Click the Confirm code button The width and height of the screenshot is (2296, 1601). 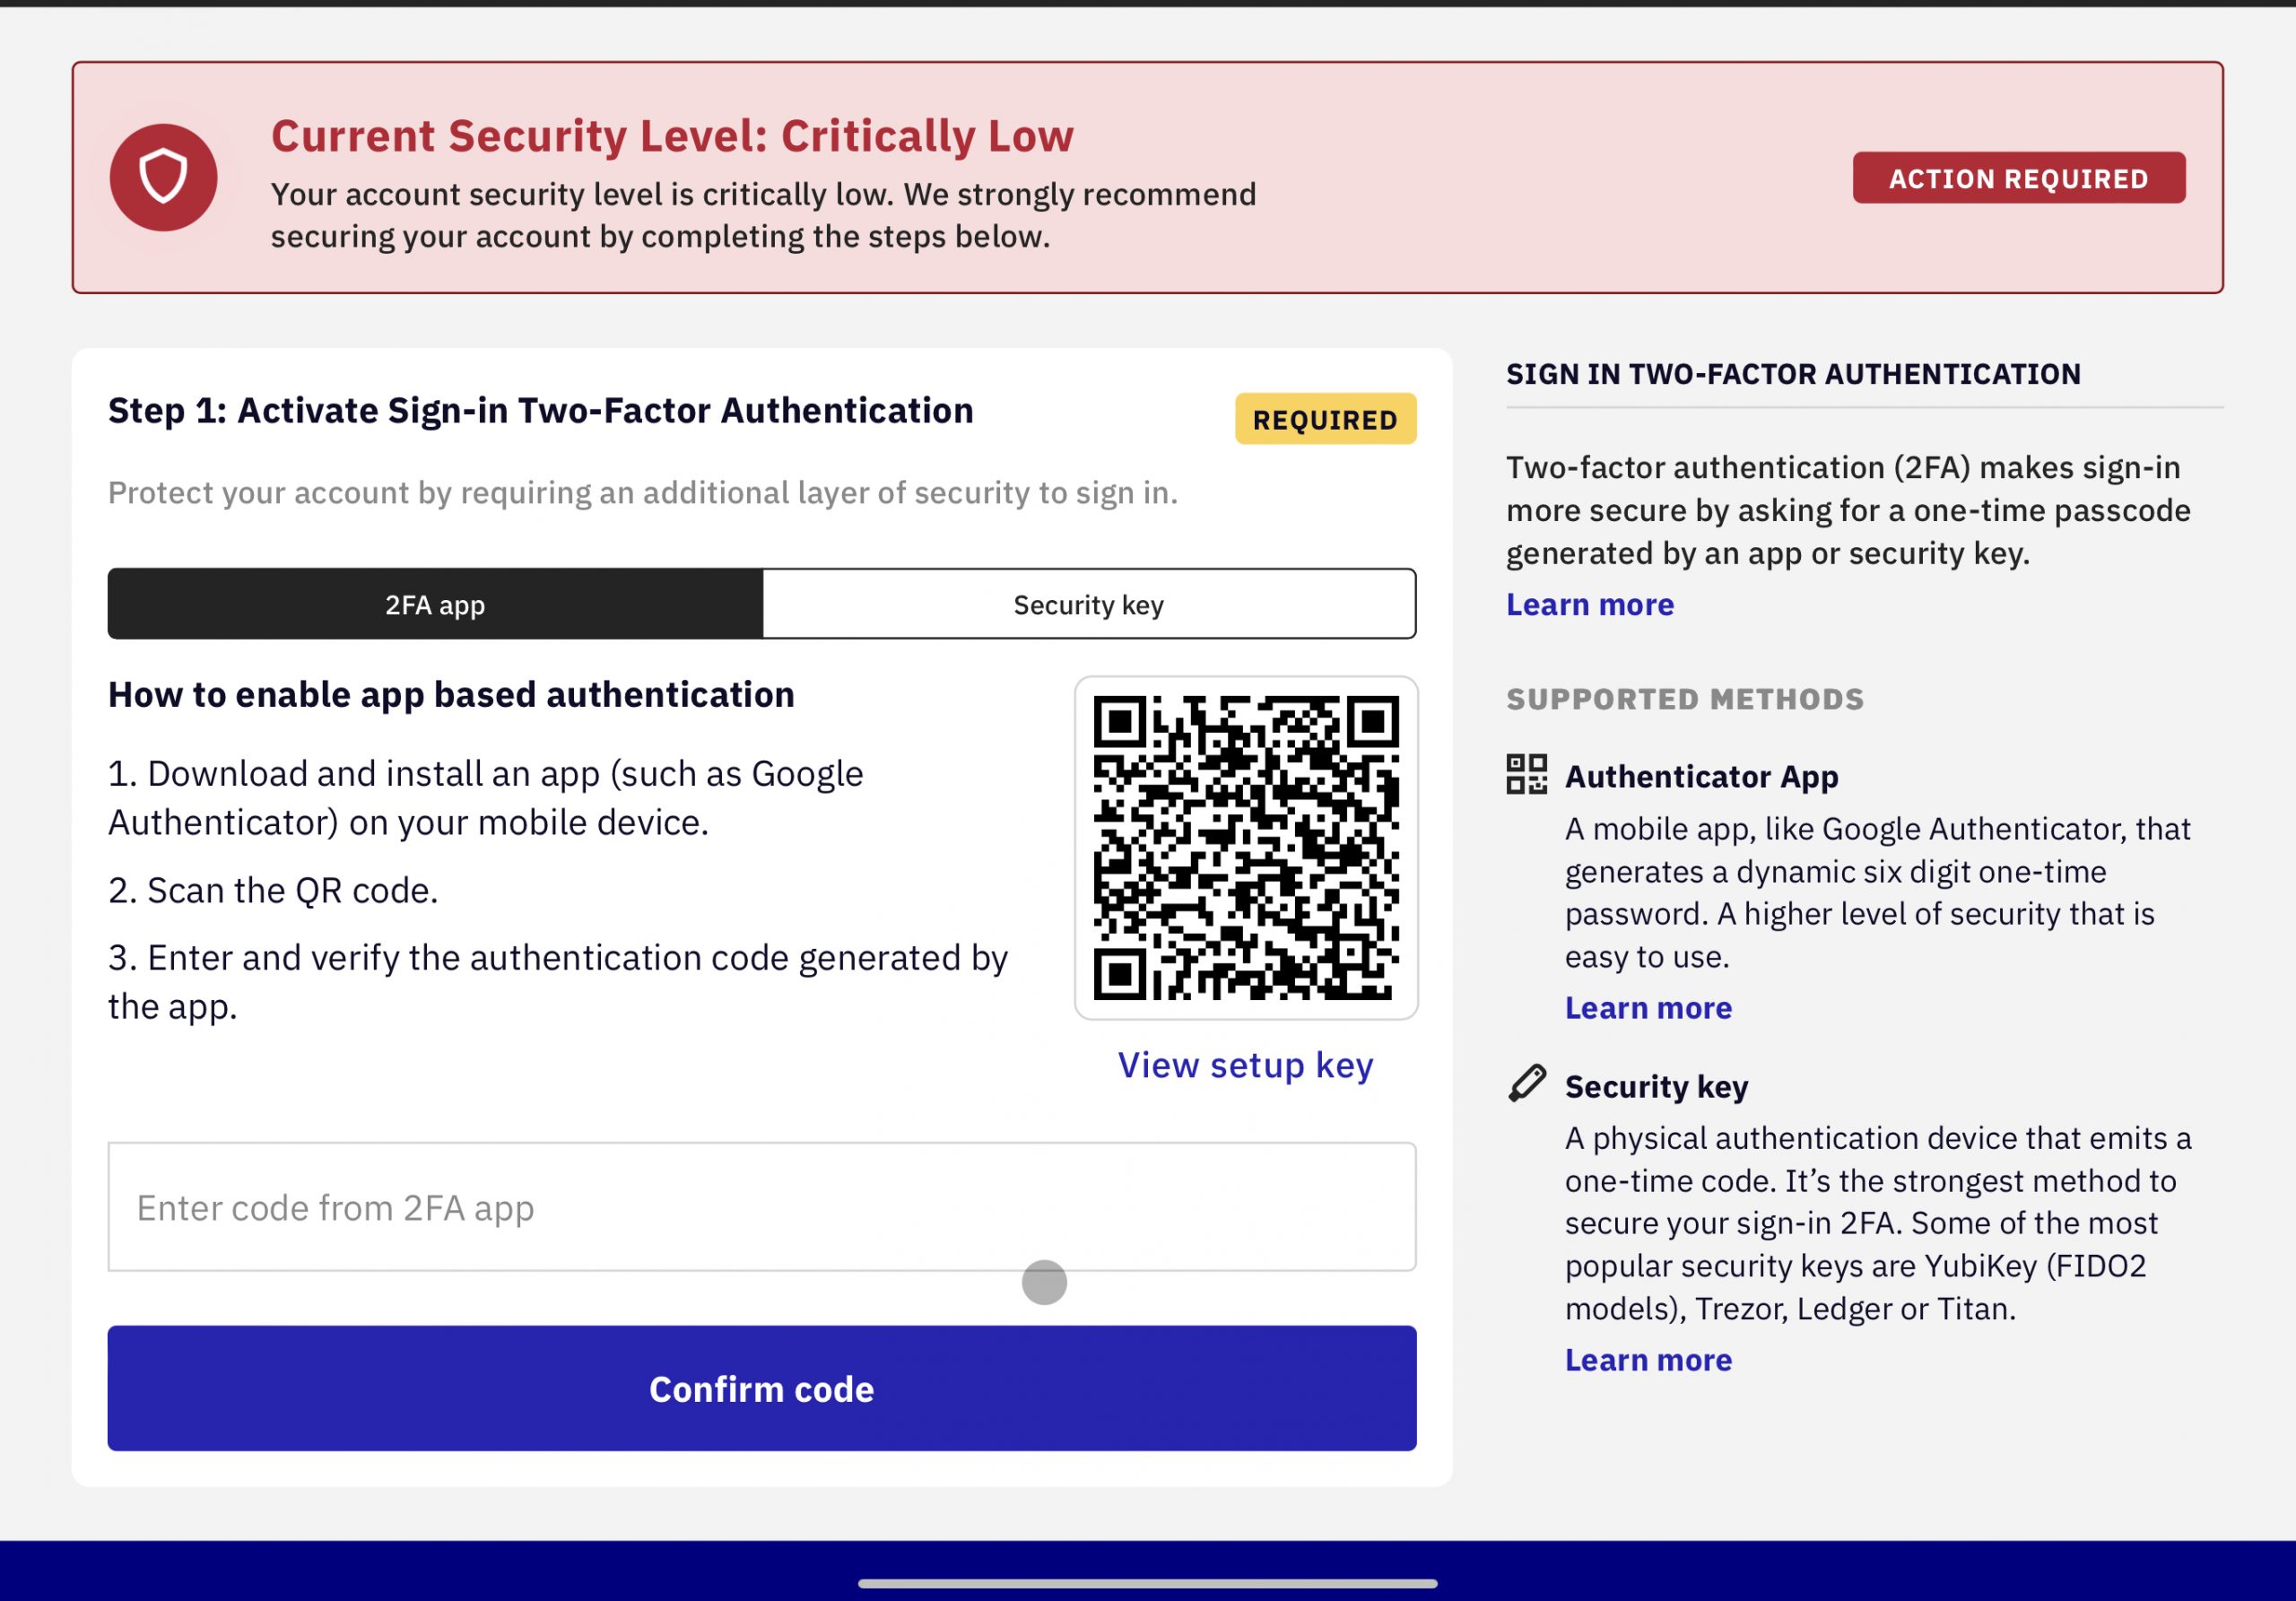click(762, 1388)
